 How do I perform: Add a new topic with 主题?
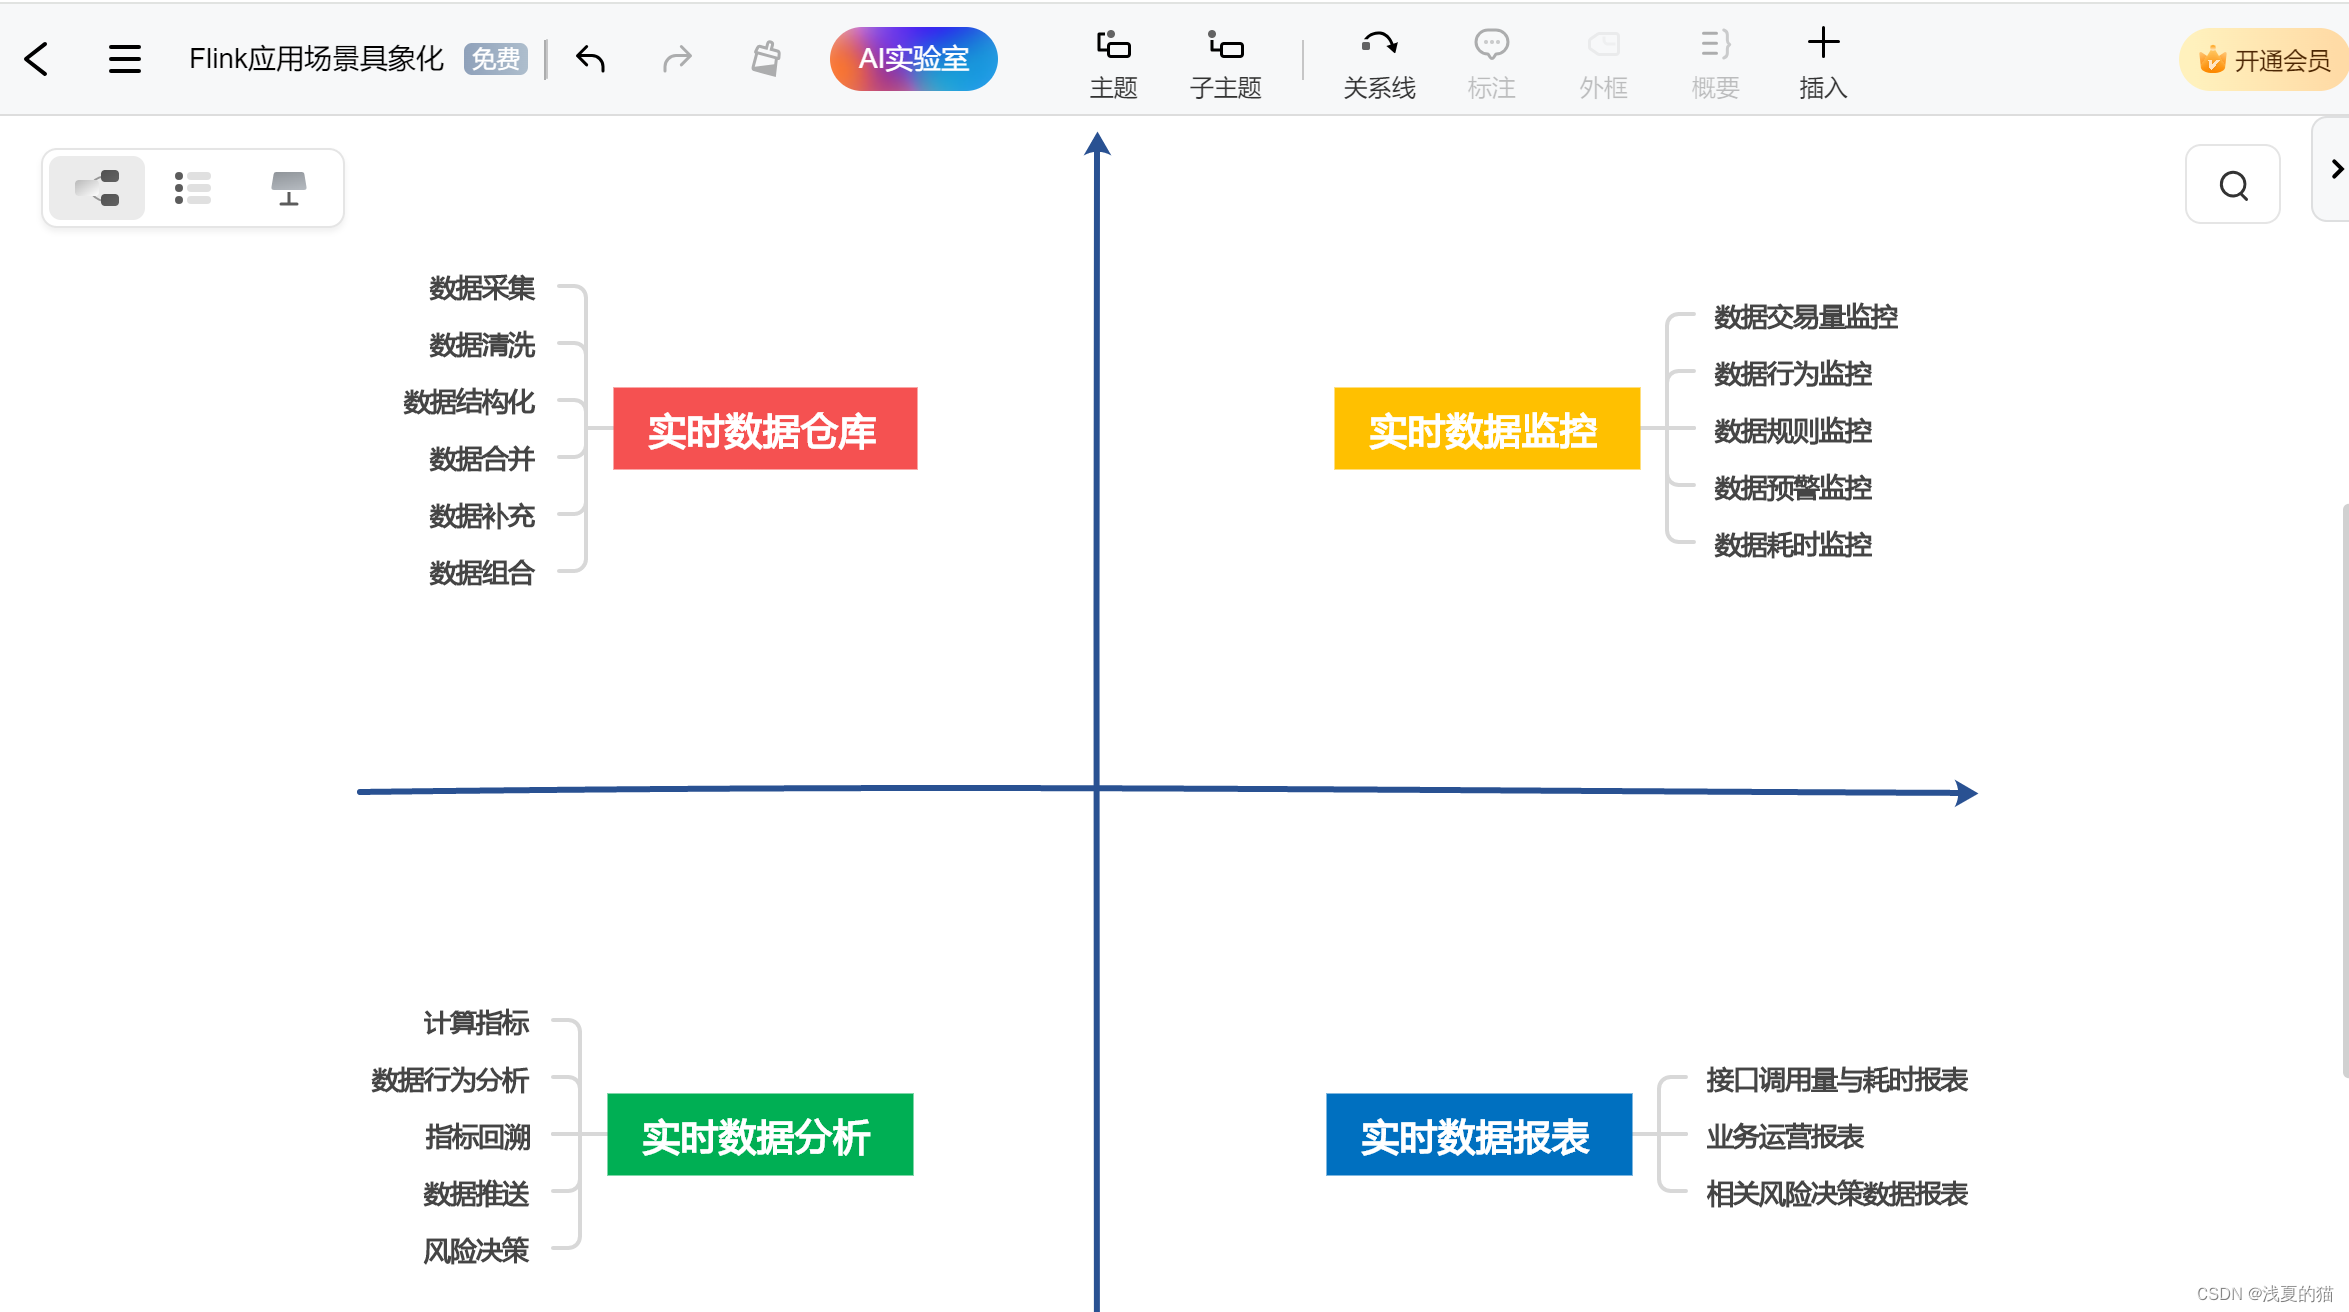pos(1113,64)
